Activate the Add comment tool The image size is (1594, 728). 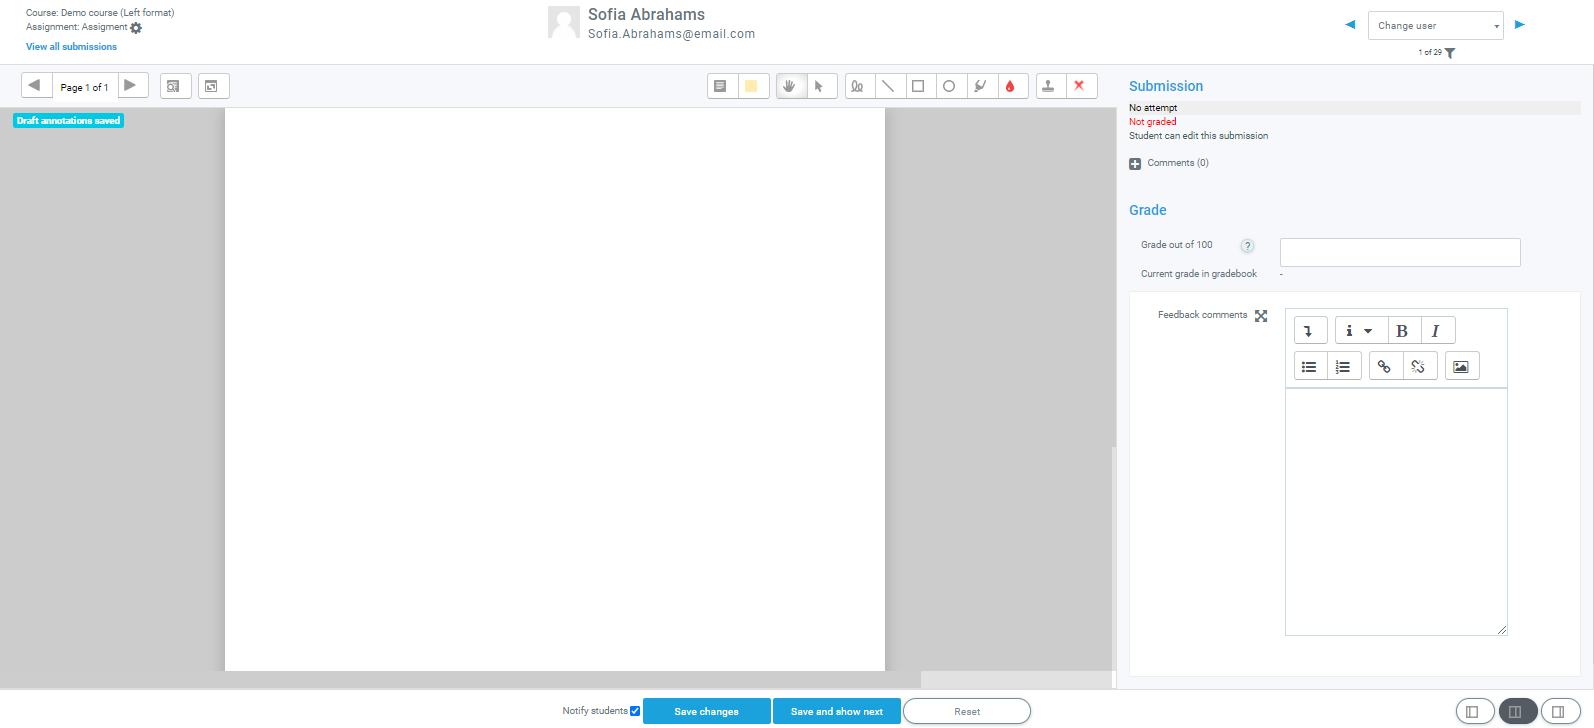click(x=720, y=87)
